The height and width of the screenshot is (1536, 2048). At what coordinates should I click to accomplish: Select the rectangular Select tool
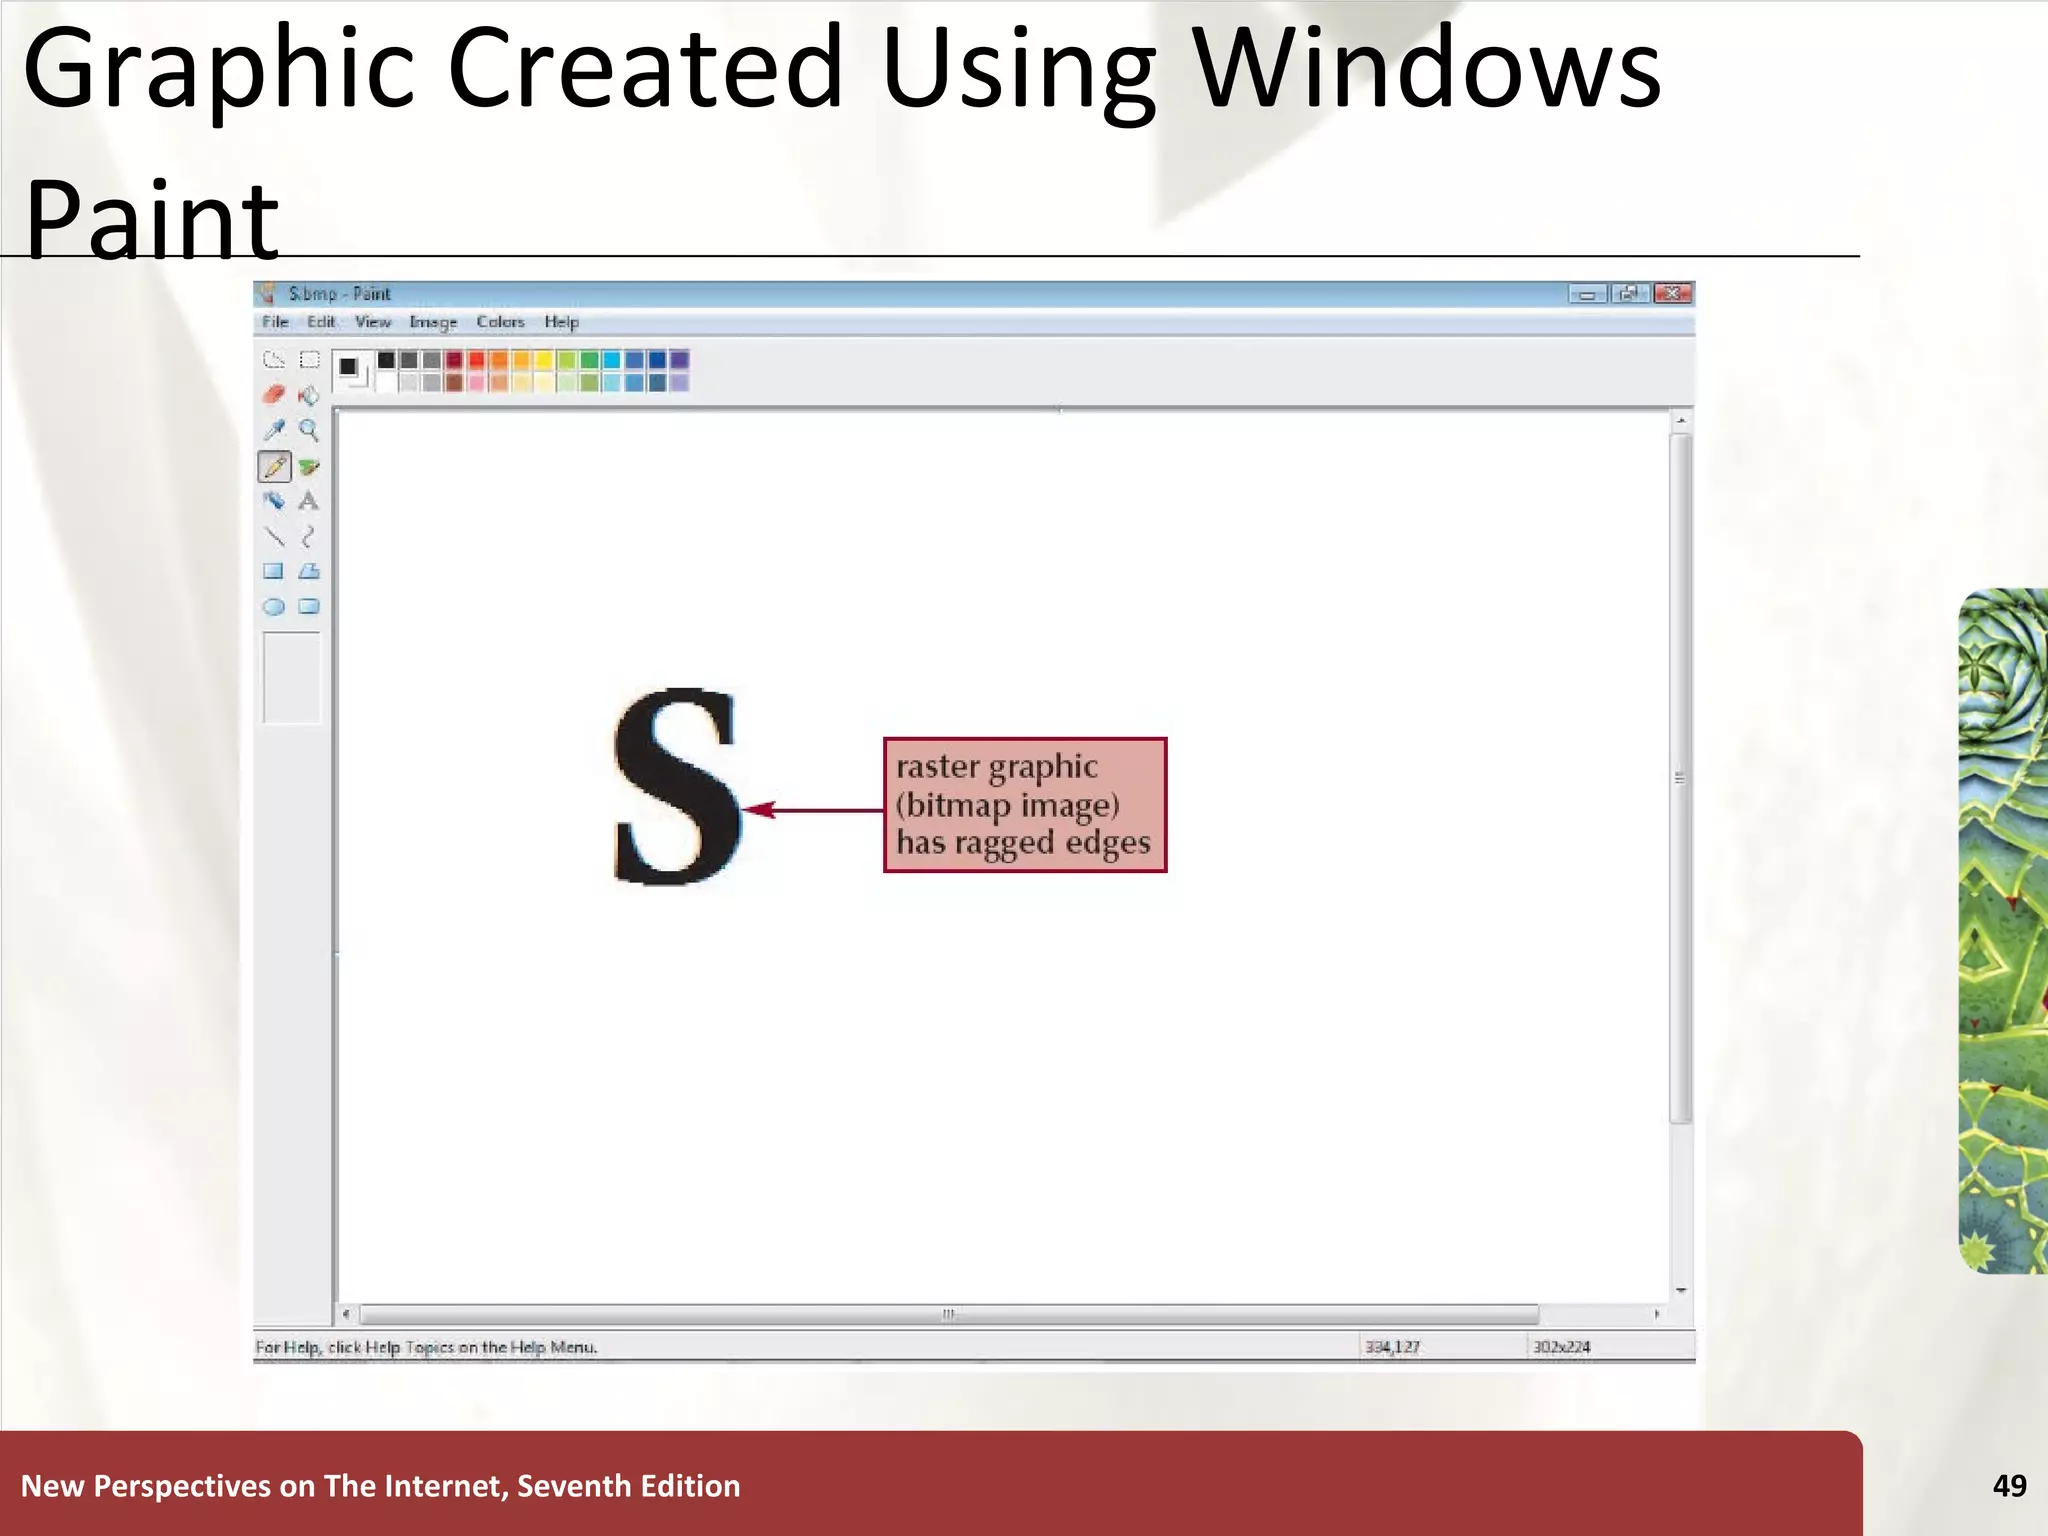point(310,360)
